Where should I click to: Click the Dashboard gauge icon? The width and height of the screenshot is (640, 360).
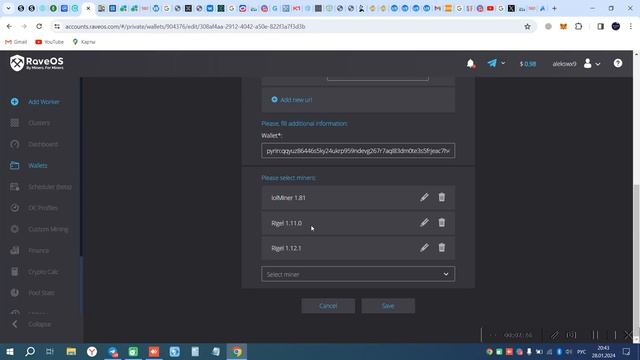[x=15, y=144]
